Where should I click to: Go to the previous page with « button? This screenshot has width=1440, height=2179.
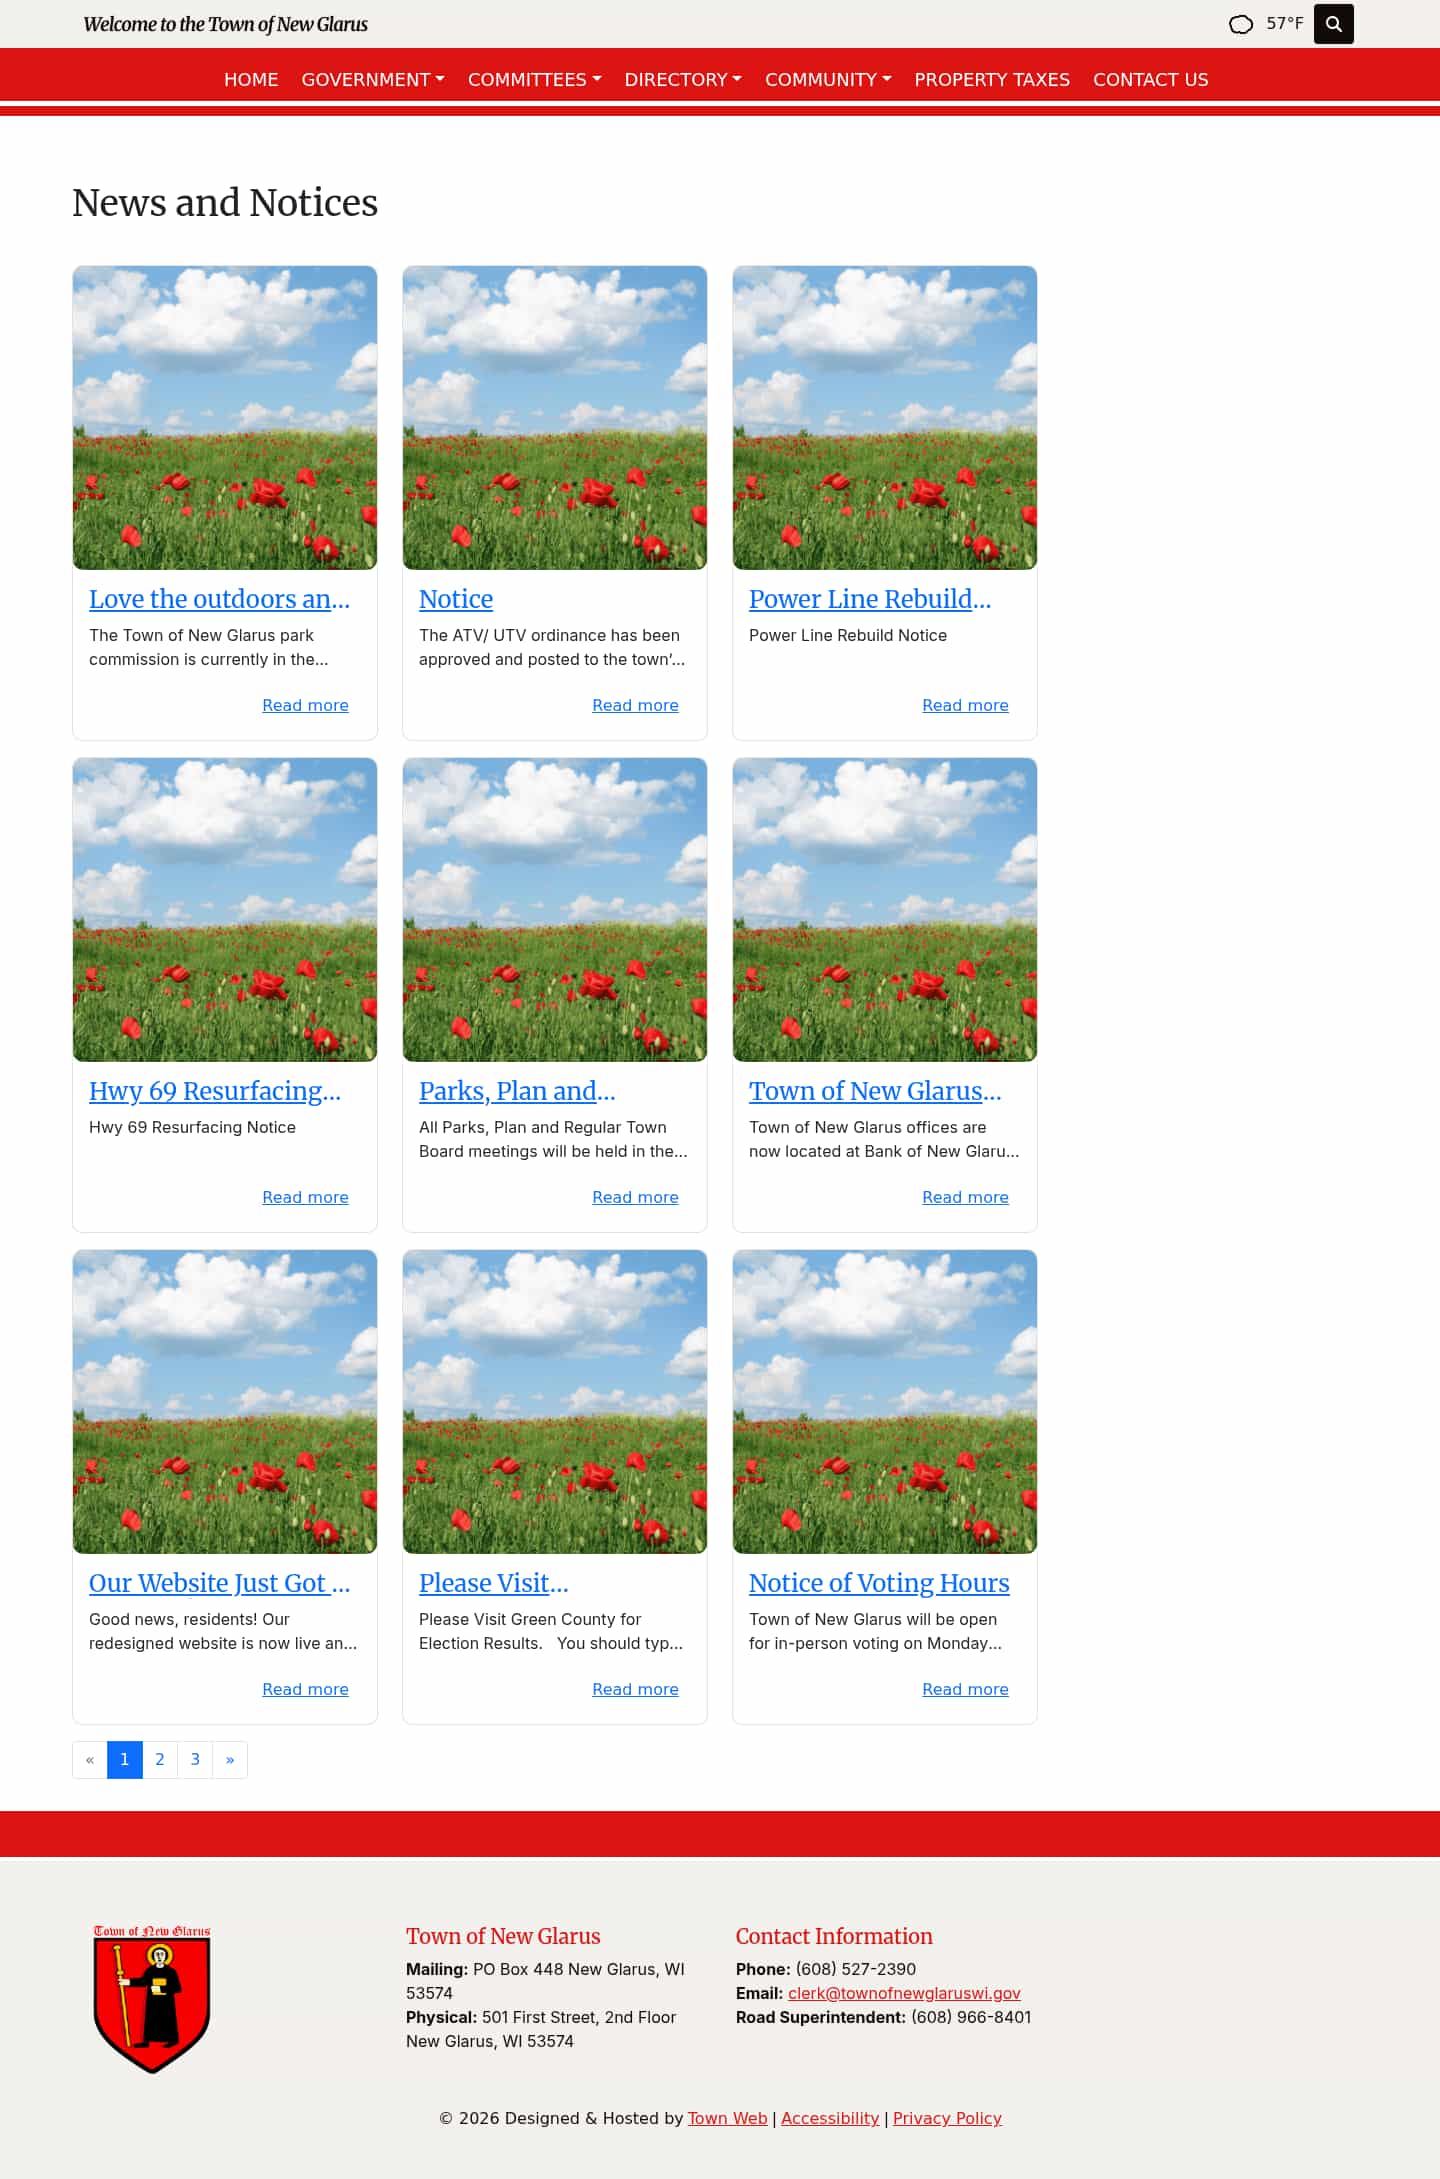point(90,1760)
